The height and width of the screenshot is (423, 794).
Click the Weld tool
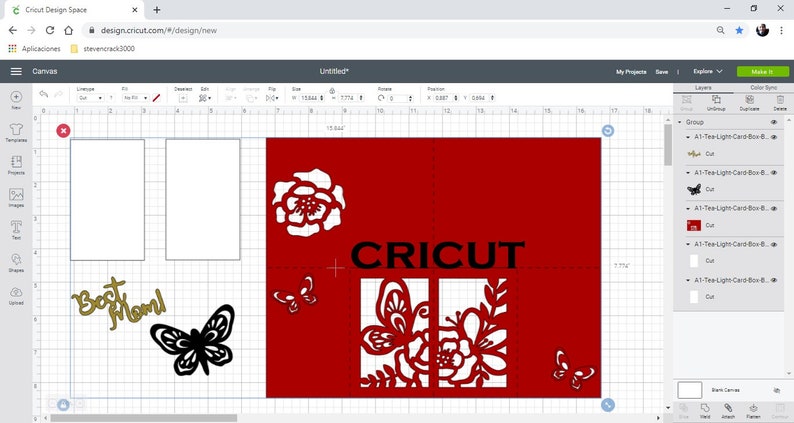(705, 410)
